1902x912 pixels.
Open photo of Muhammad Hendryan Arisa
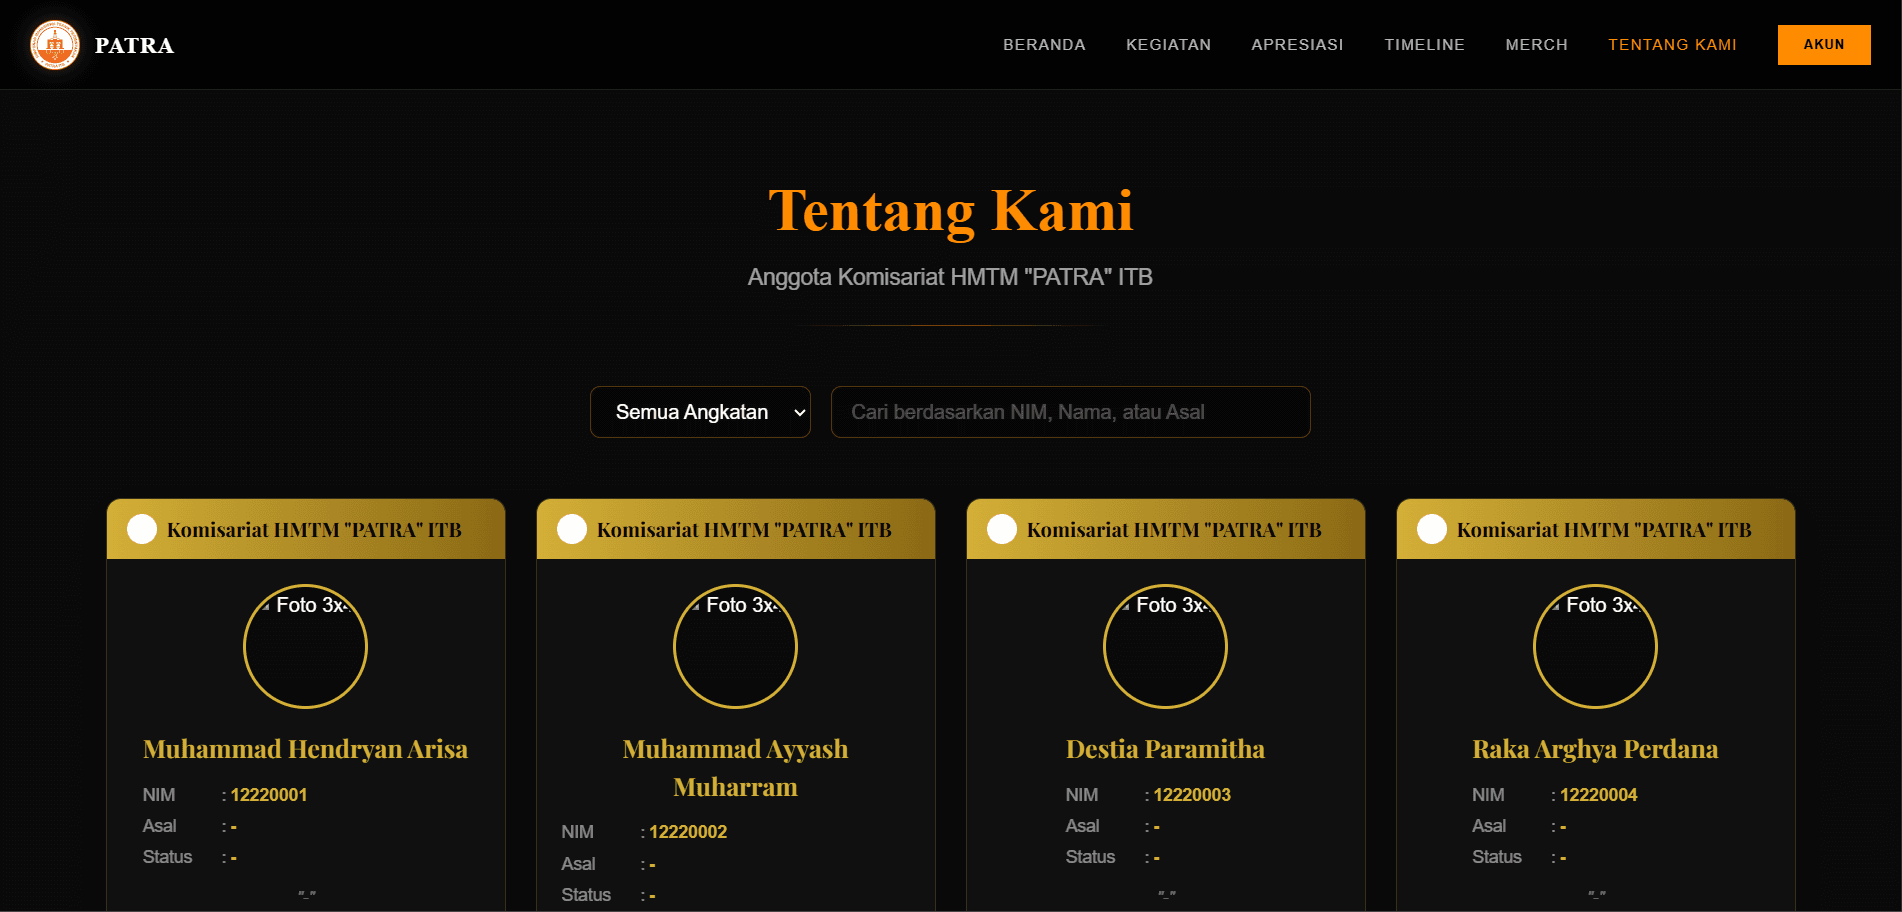click(x=305, y=646)
